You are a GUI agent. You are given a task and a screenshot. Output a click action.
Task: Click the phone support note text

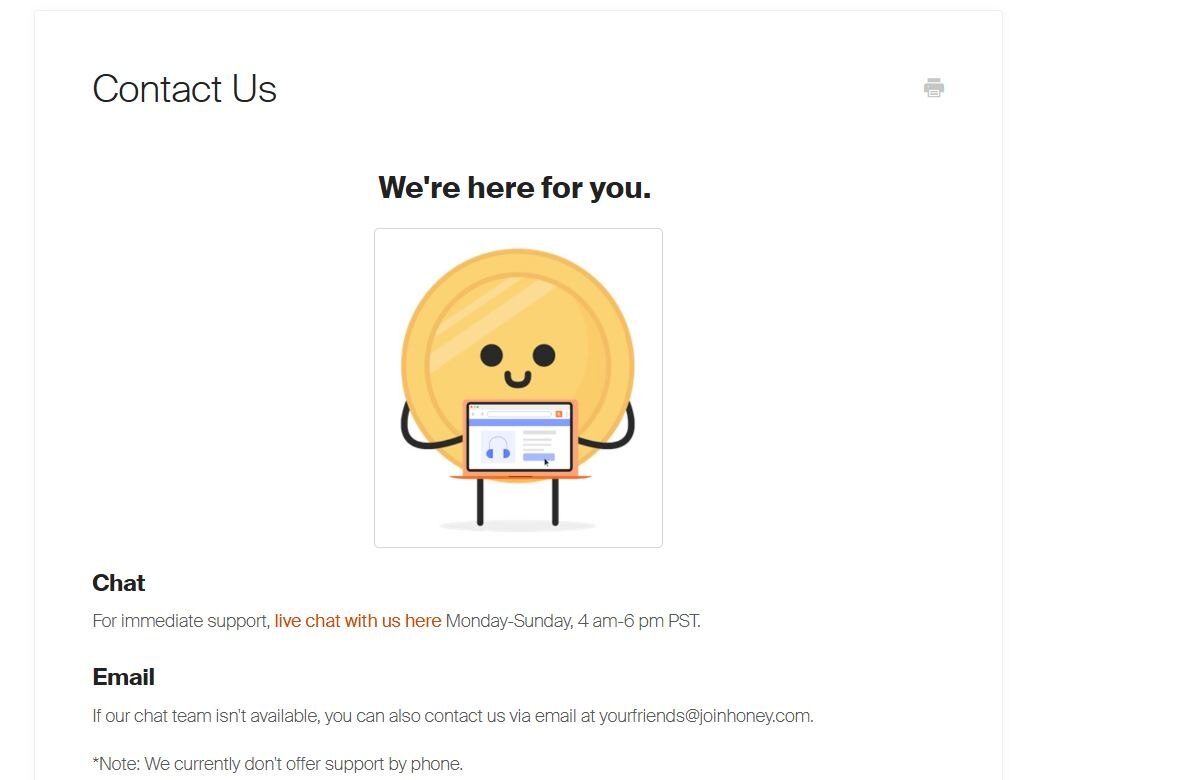pyautogui.click(x=278, y=764)
